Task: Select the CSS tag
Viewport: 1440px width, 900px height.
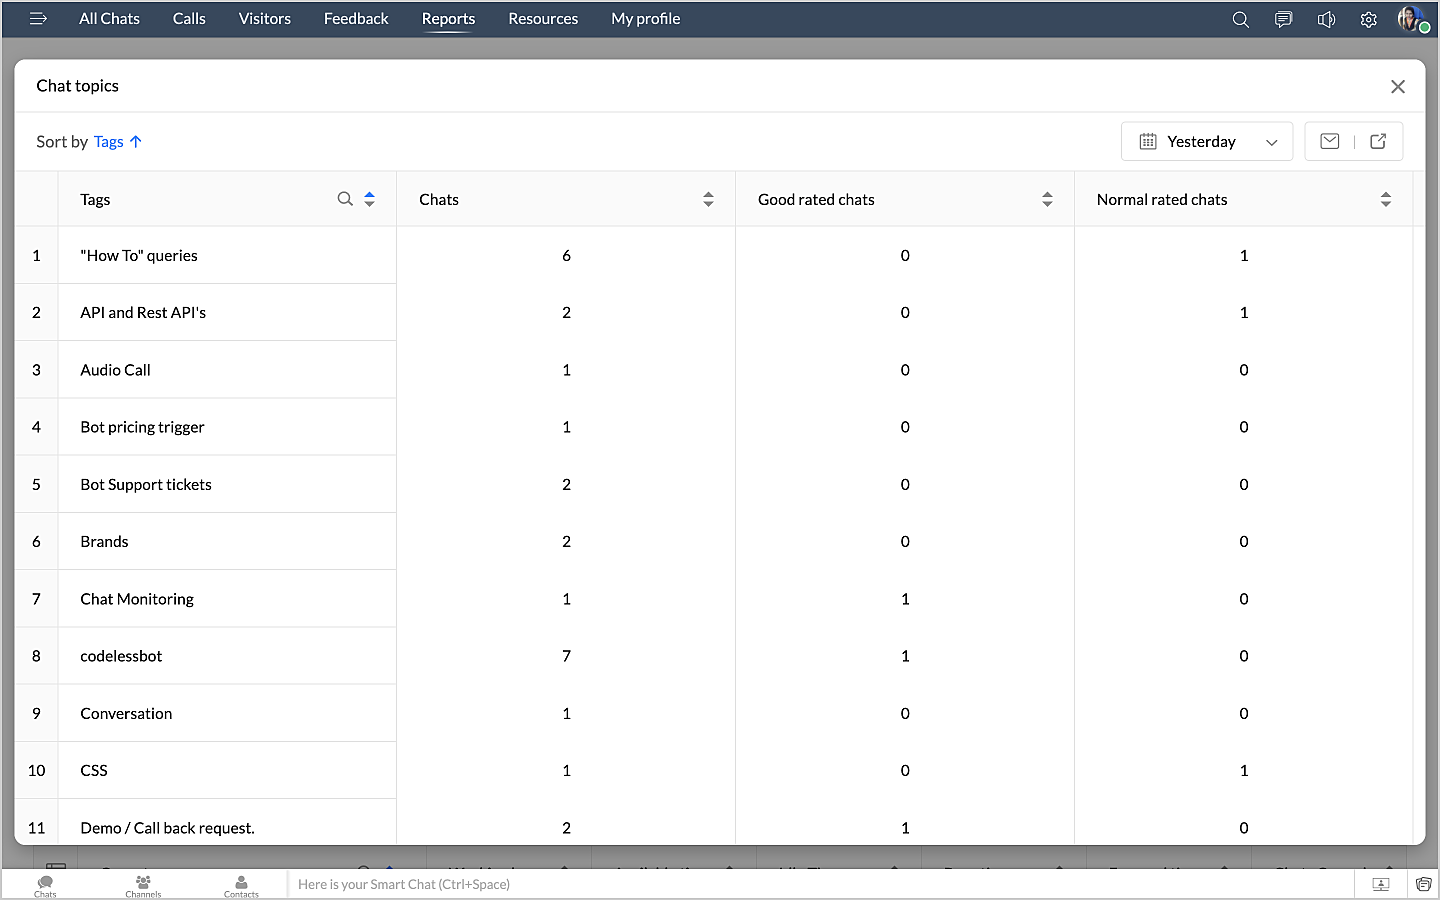Action: [x=94, y=771]
